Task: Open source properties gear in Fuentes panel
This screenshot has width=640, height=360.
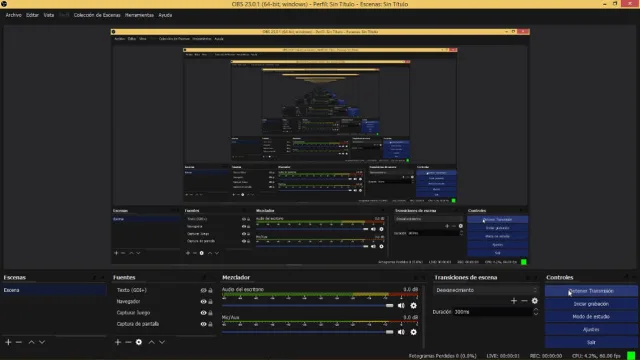Action: 139,342
